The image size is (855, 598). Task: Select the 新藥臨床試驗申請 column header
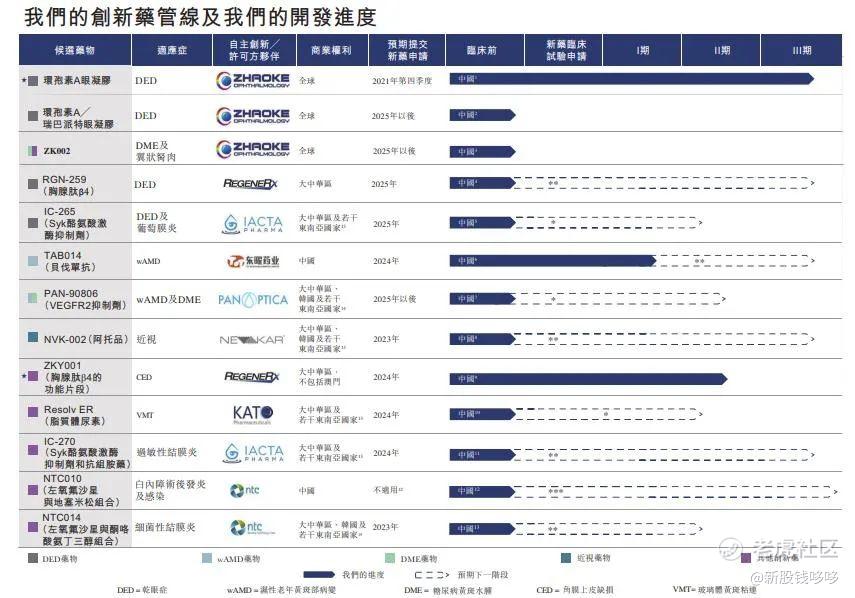[x=564, y=50]
